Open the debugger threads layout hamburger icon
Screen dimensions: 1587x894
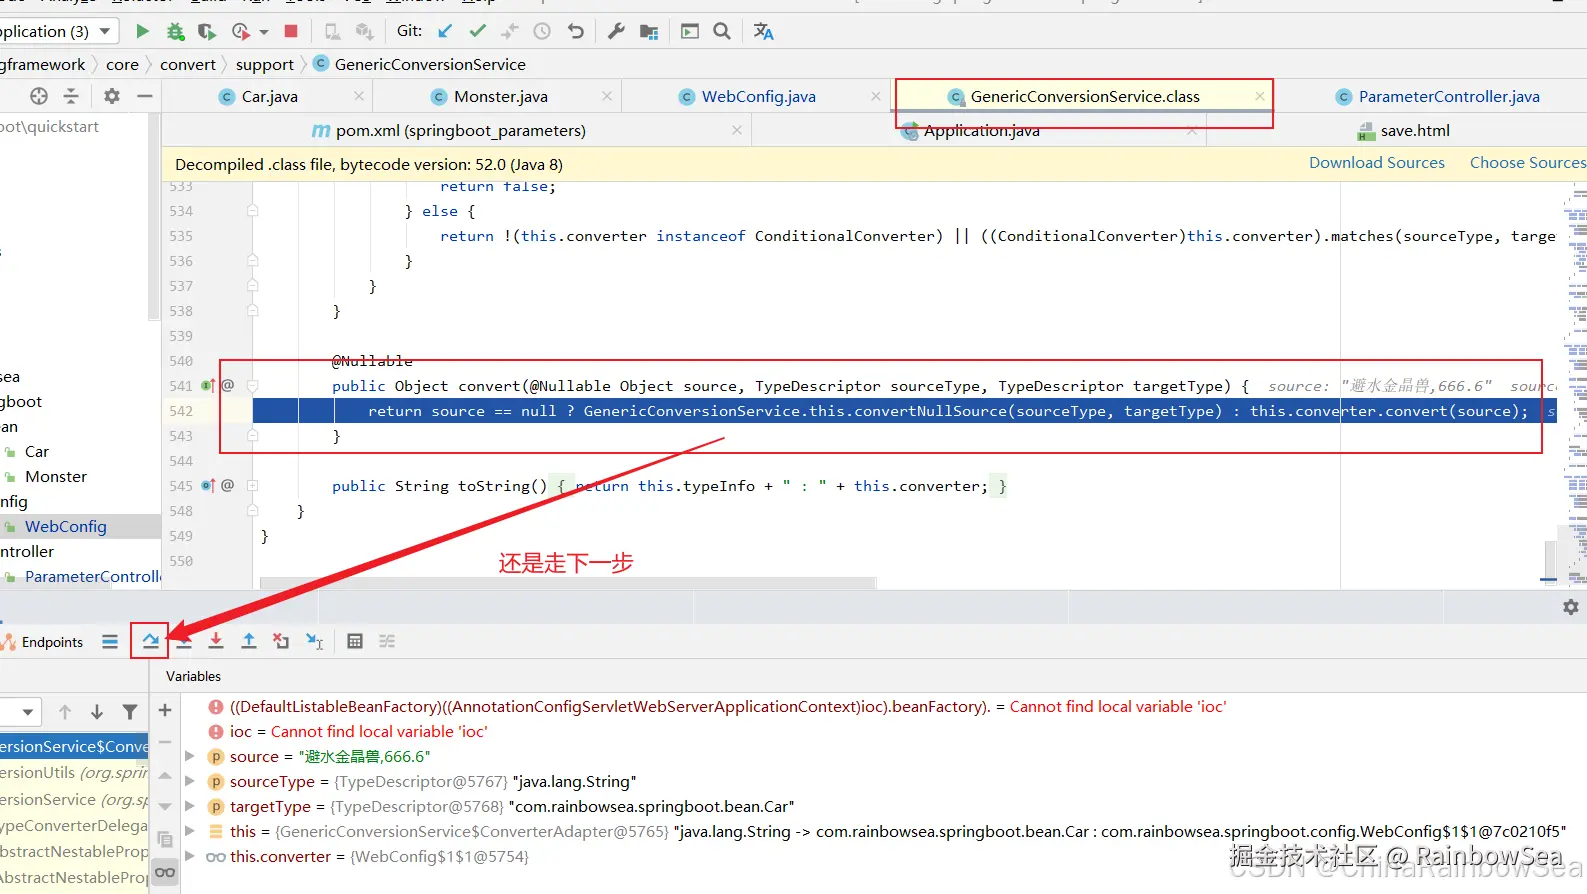click(x=110, y=642)
